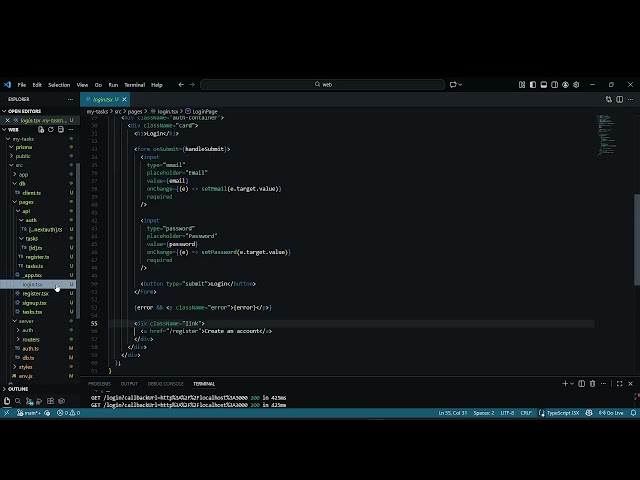
Task: Click the editor minimap preview
Action: click(x=606, y=135)
